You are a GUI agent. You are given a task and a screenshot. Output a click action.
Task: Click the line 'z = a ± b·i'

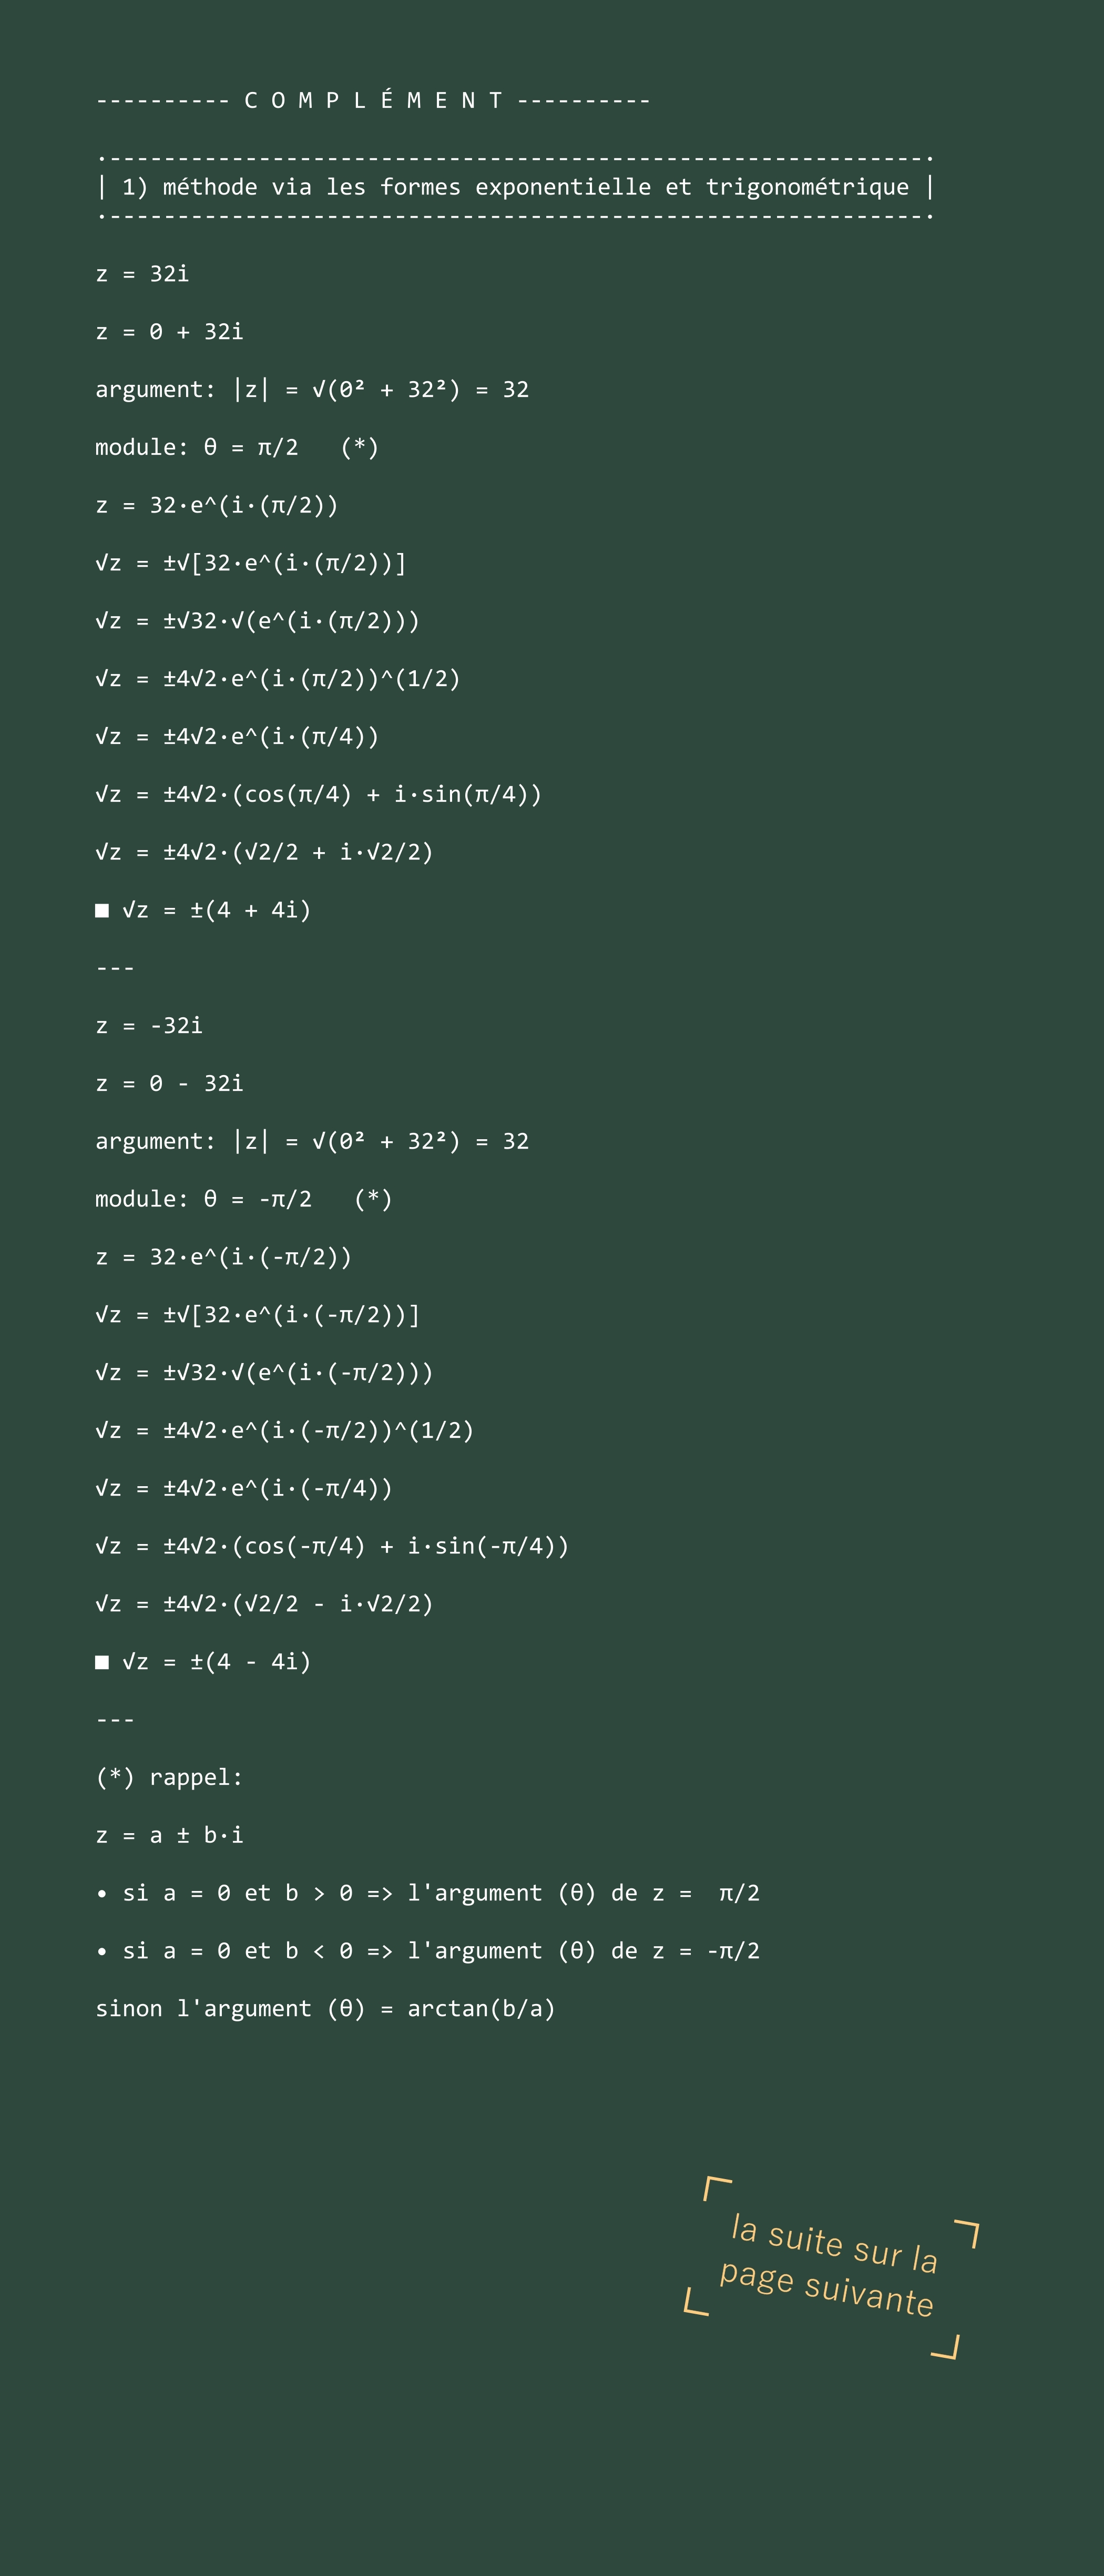[x=169, y=1835]
